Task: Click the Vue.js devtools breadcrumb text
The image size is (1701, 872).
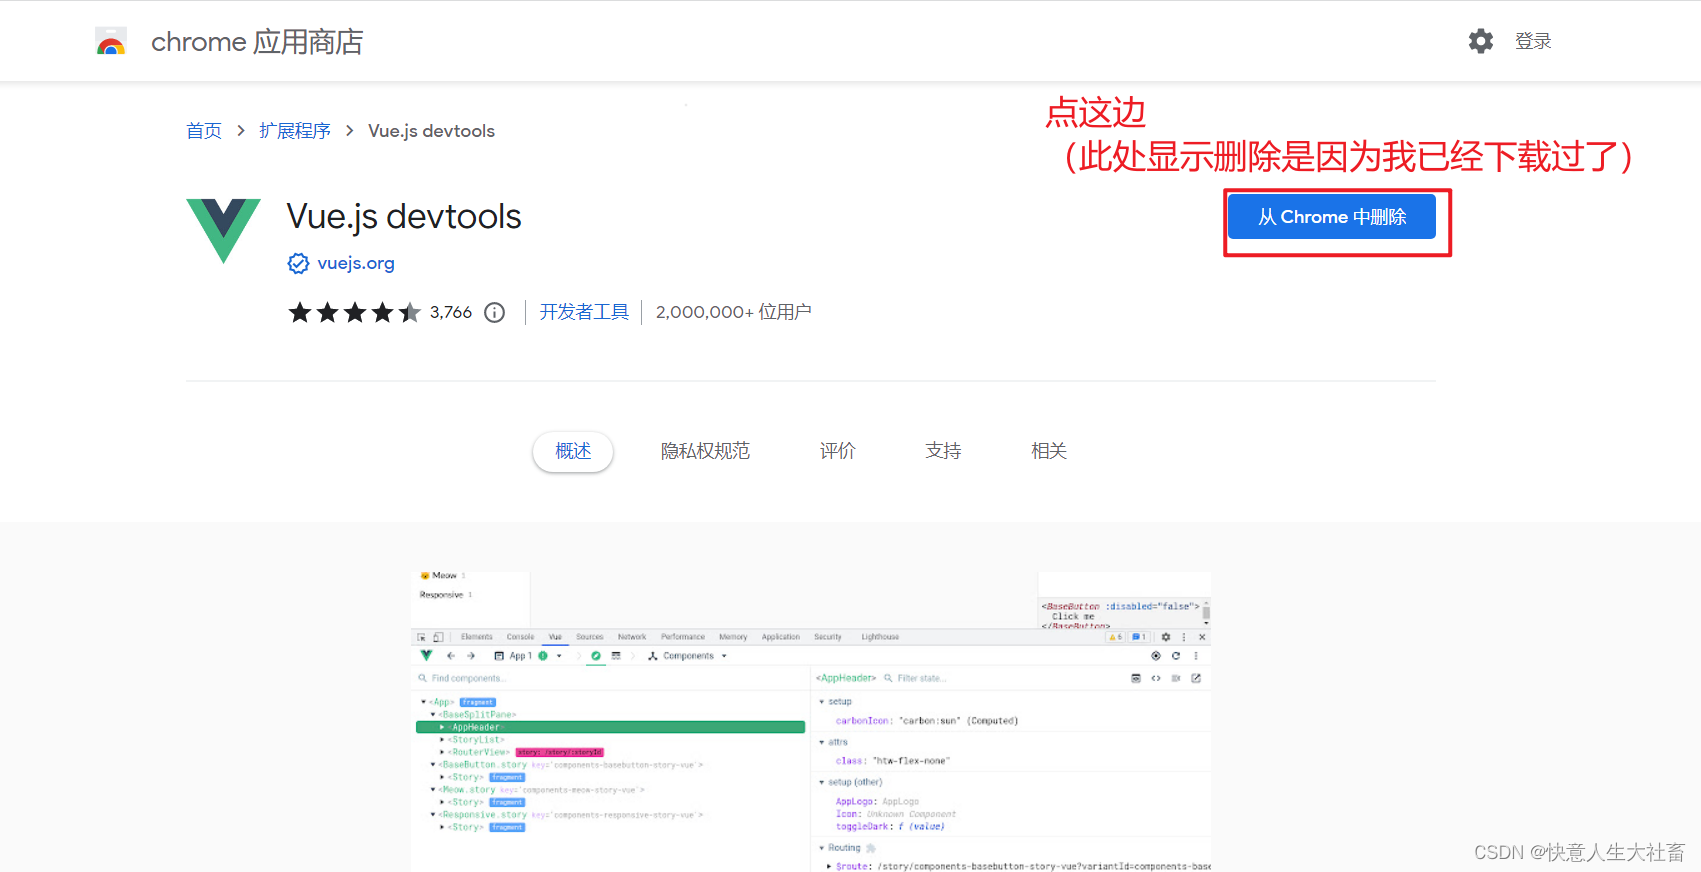Action: tap(431, 131)
